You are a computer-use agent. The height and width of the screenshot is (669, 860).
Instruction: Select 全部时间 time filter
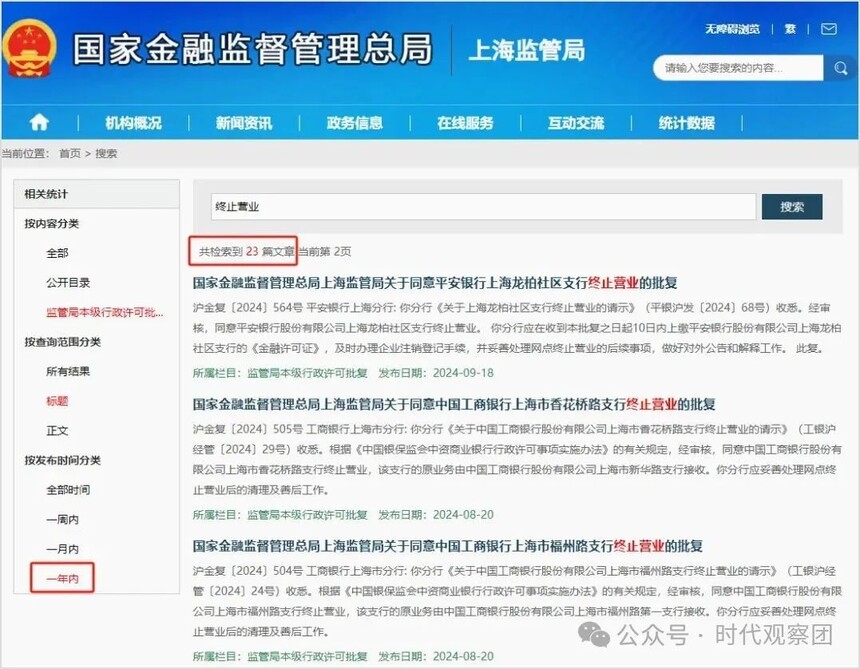[x=68, y=490]
